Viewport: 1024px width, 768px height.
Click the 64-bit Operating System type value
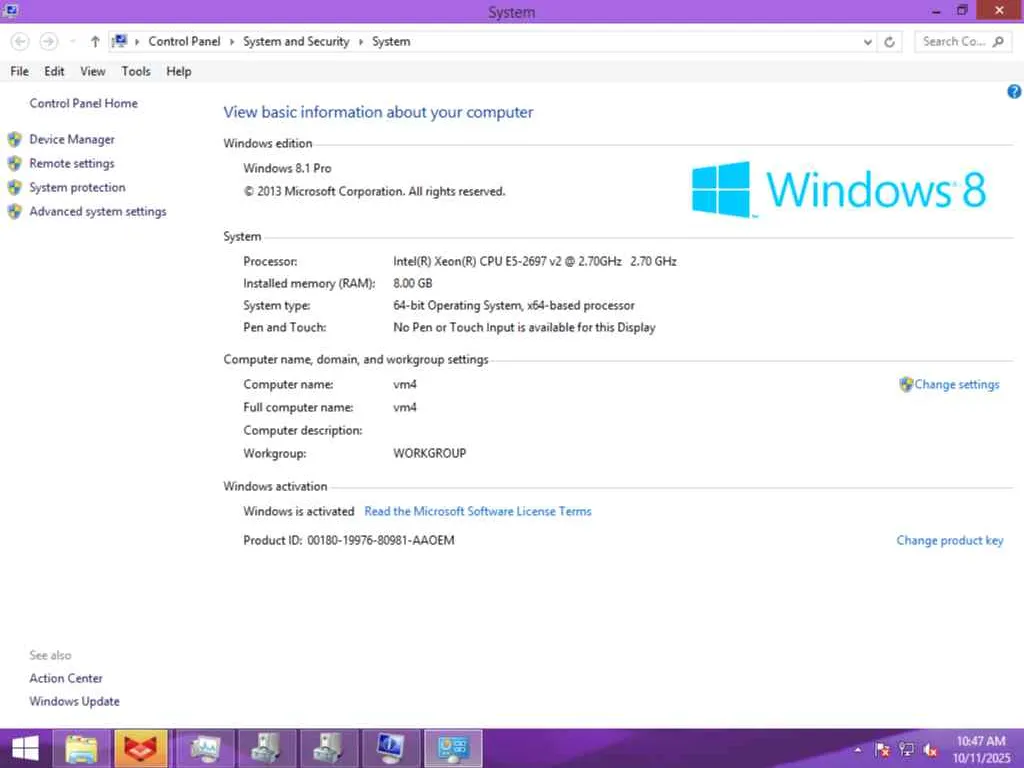pyautogui.click(x=514, y=306)
